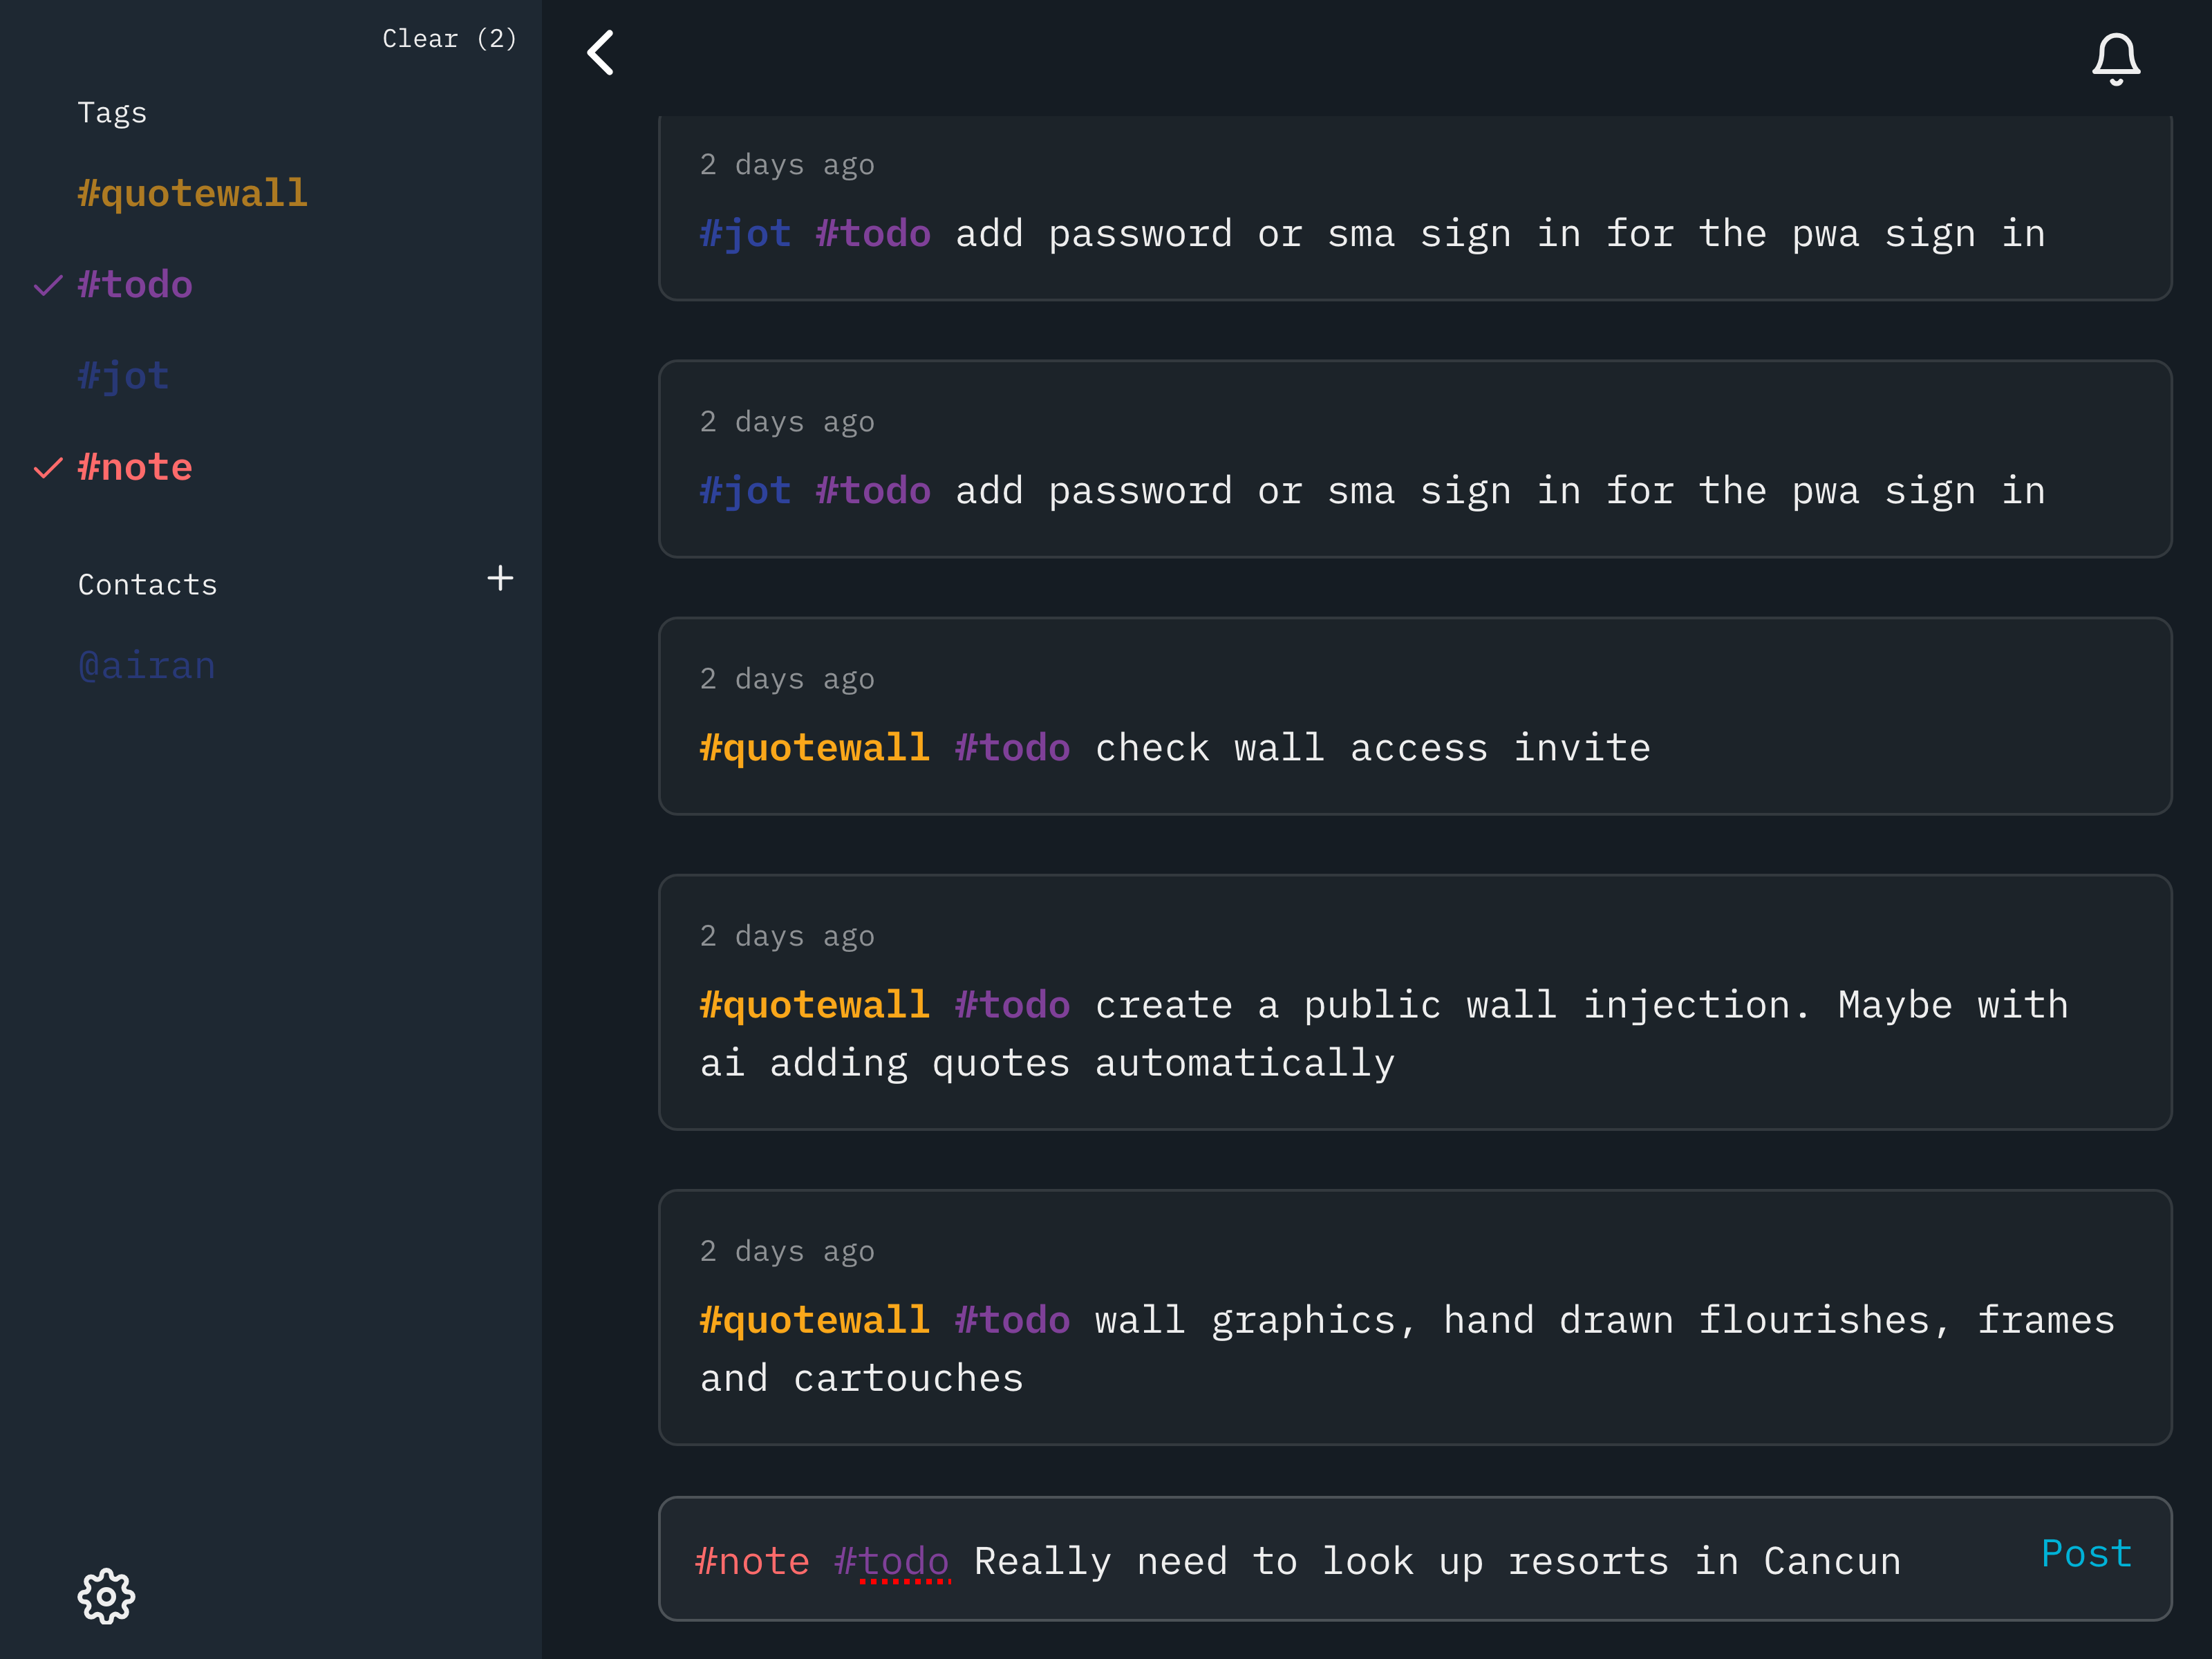Click the back arrow icon
Image resolution: width=2212 pixels, height=1659 pixels.
[600, 53]
